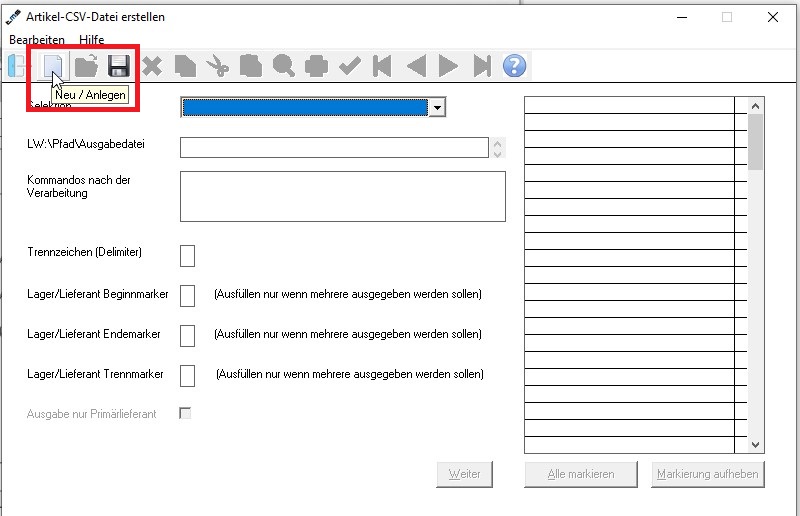Click the floppy disk save icon
This screenshot has height=516, width=800.
[118, 66]
